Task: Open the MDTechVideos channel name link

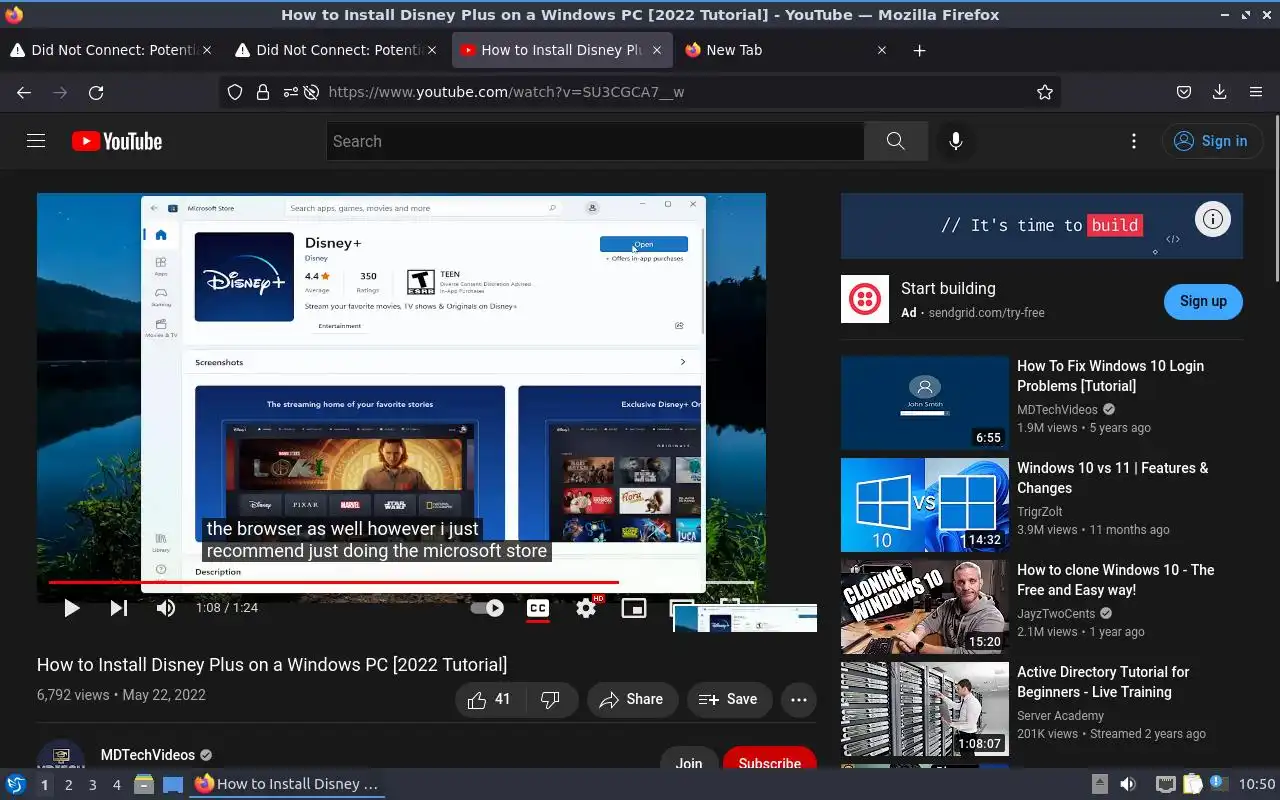Action: pos(148,756)
